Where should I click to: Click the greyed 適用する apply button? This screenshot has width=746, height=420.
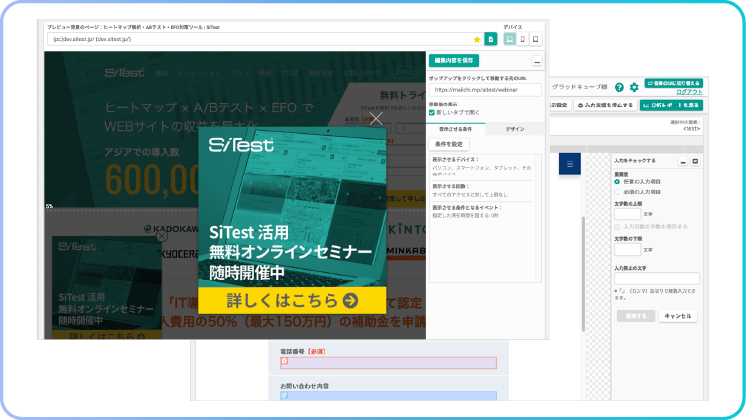(636, 316)
